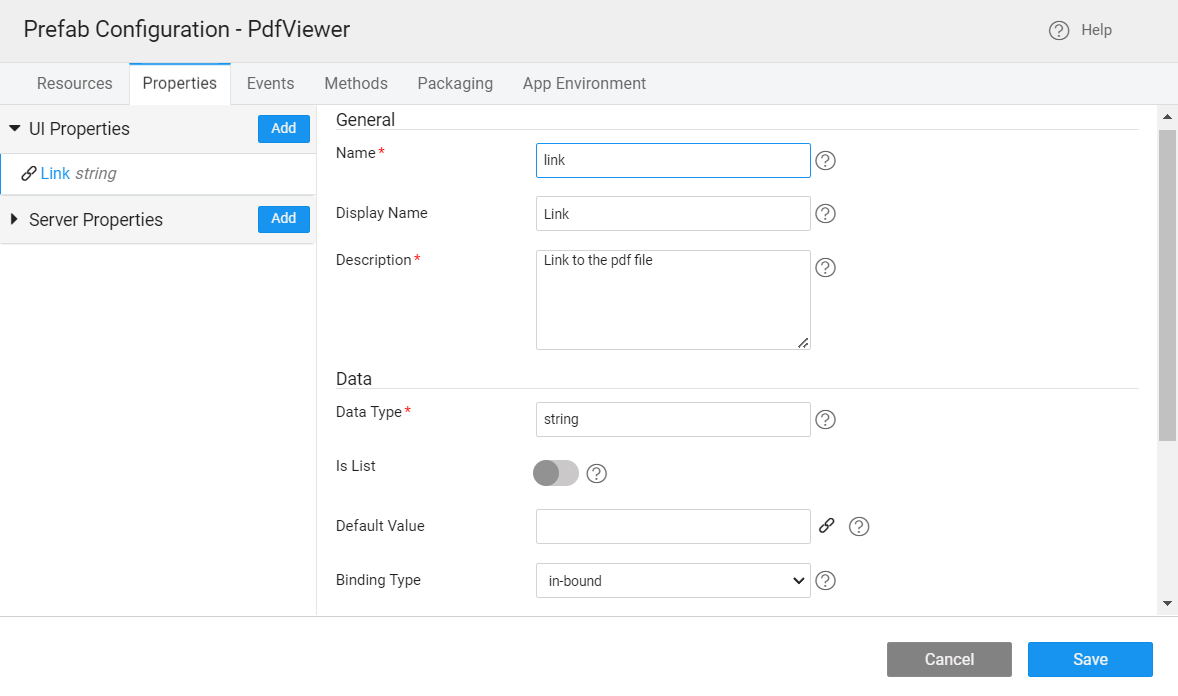Open the Help icon in the header
The width and height of the screenshot is (1178, 696).
1059,31
